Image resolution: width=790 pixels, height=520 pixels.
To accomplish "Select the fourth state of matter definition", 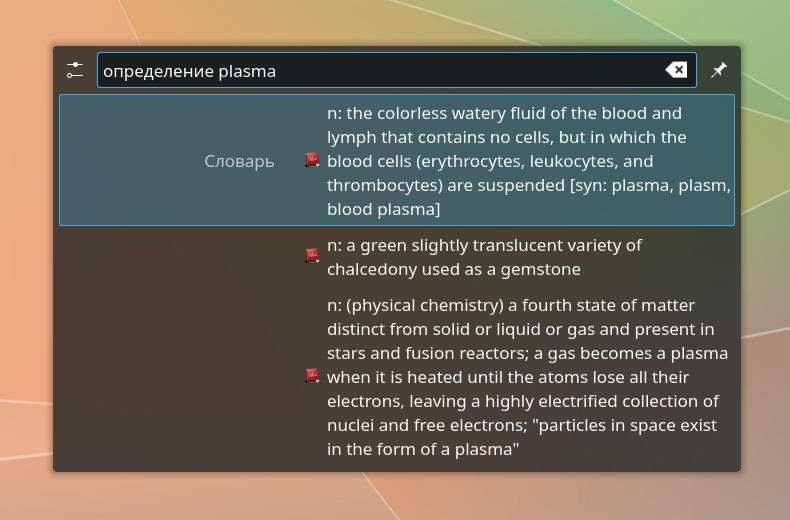I will tap(397, 377).
